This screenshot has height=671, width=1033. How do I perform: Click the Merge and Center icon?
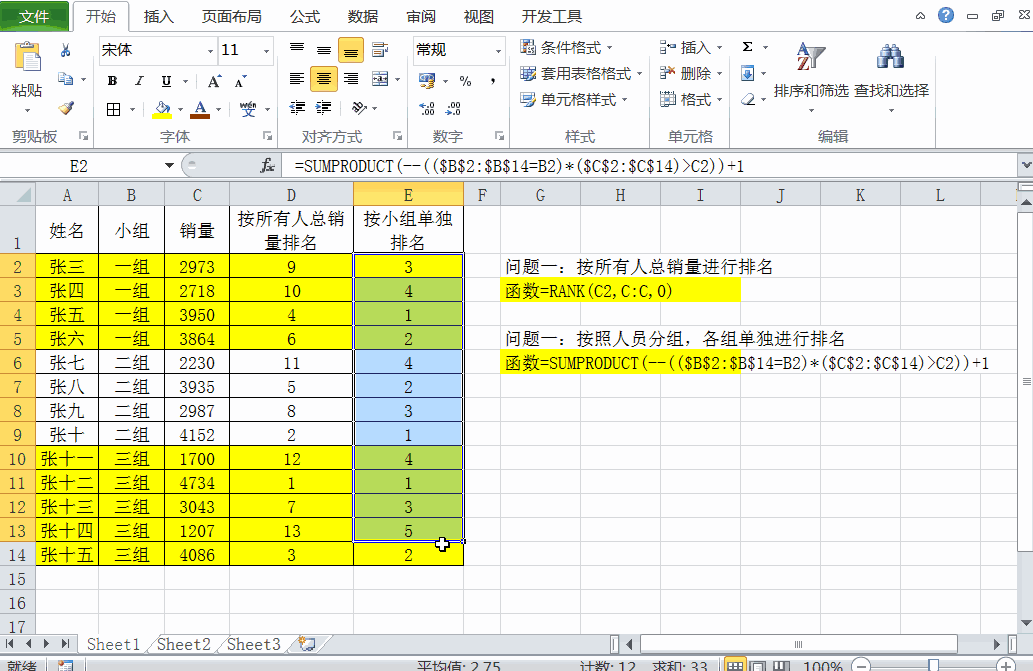click(380, 79)
